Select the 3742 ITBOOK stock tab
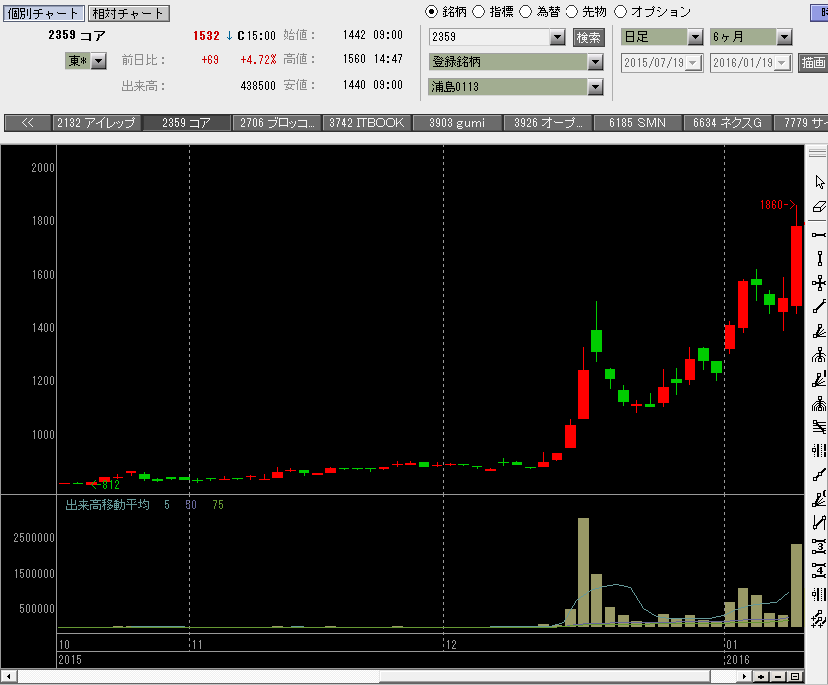The width and height of the screenshot is (828, 685). pyautogui.click(x=367, y=123)
